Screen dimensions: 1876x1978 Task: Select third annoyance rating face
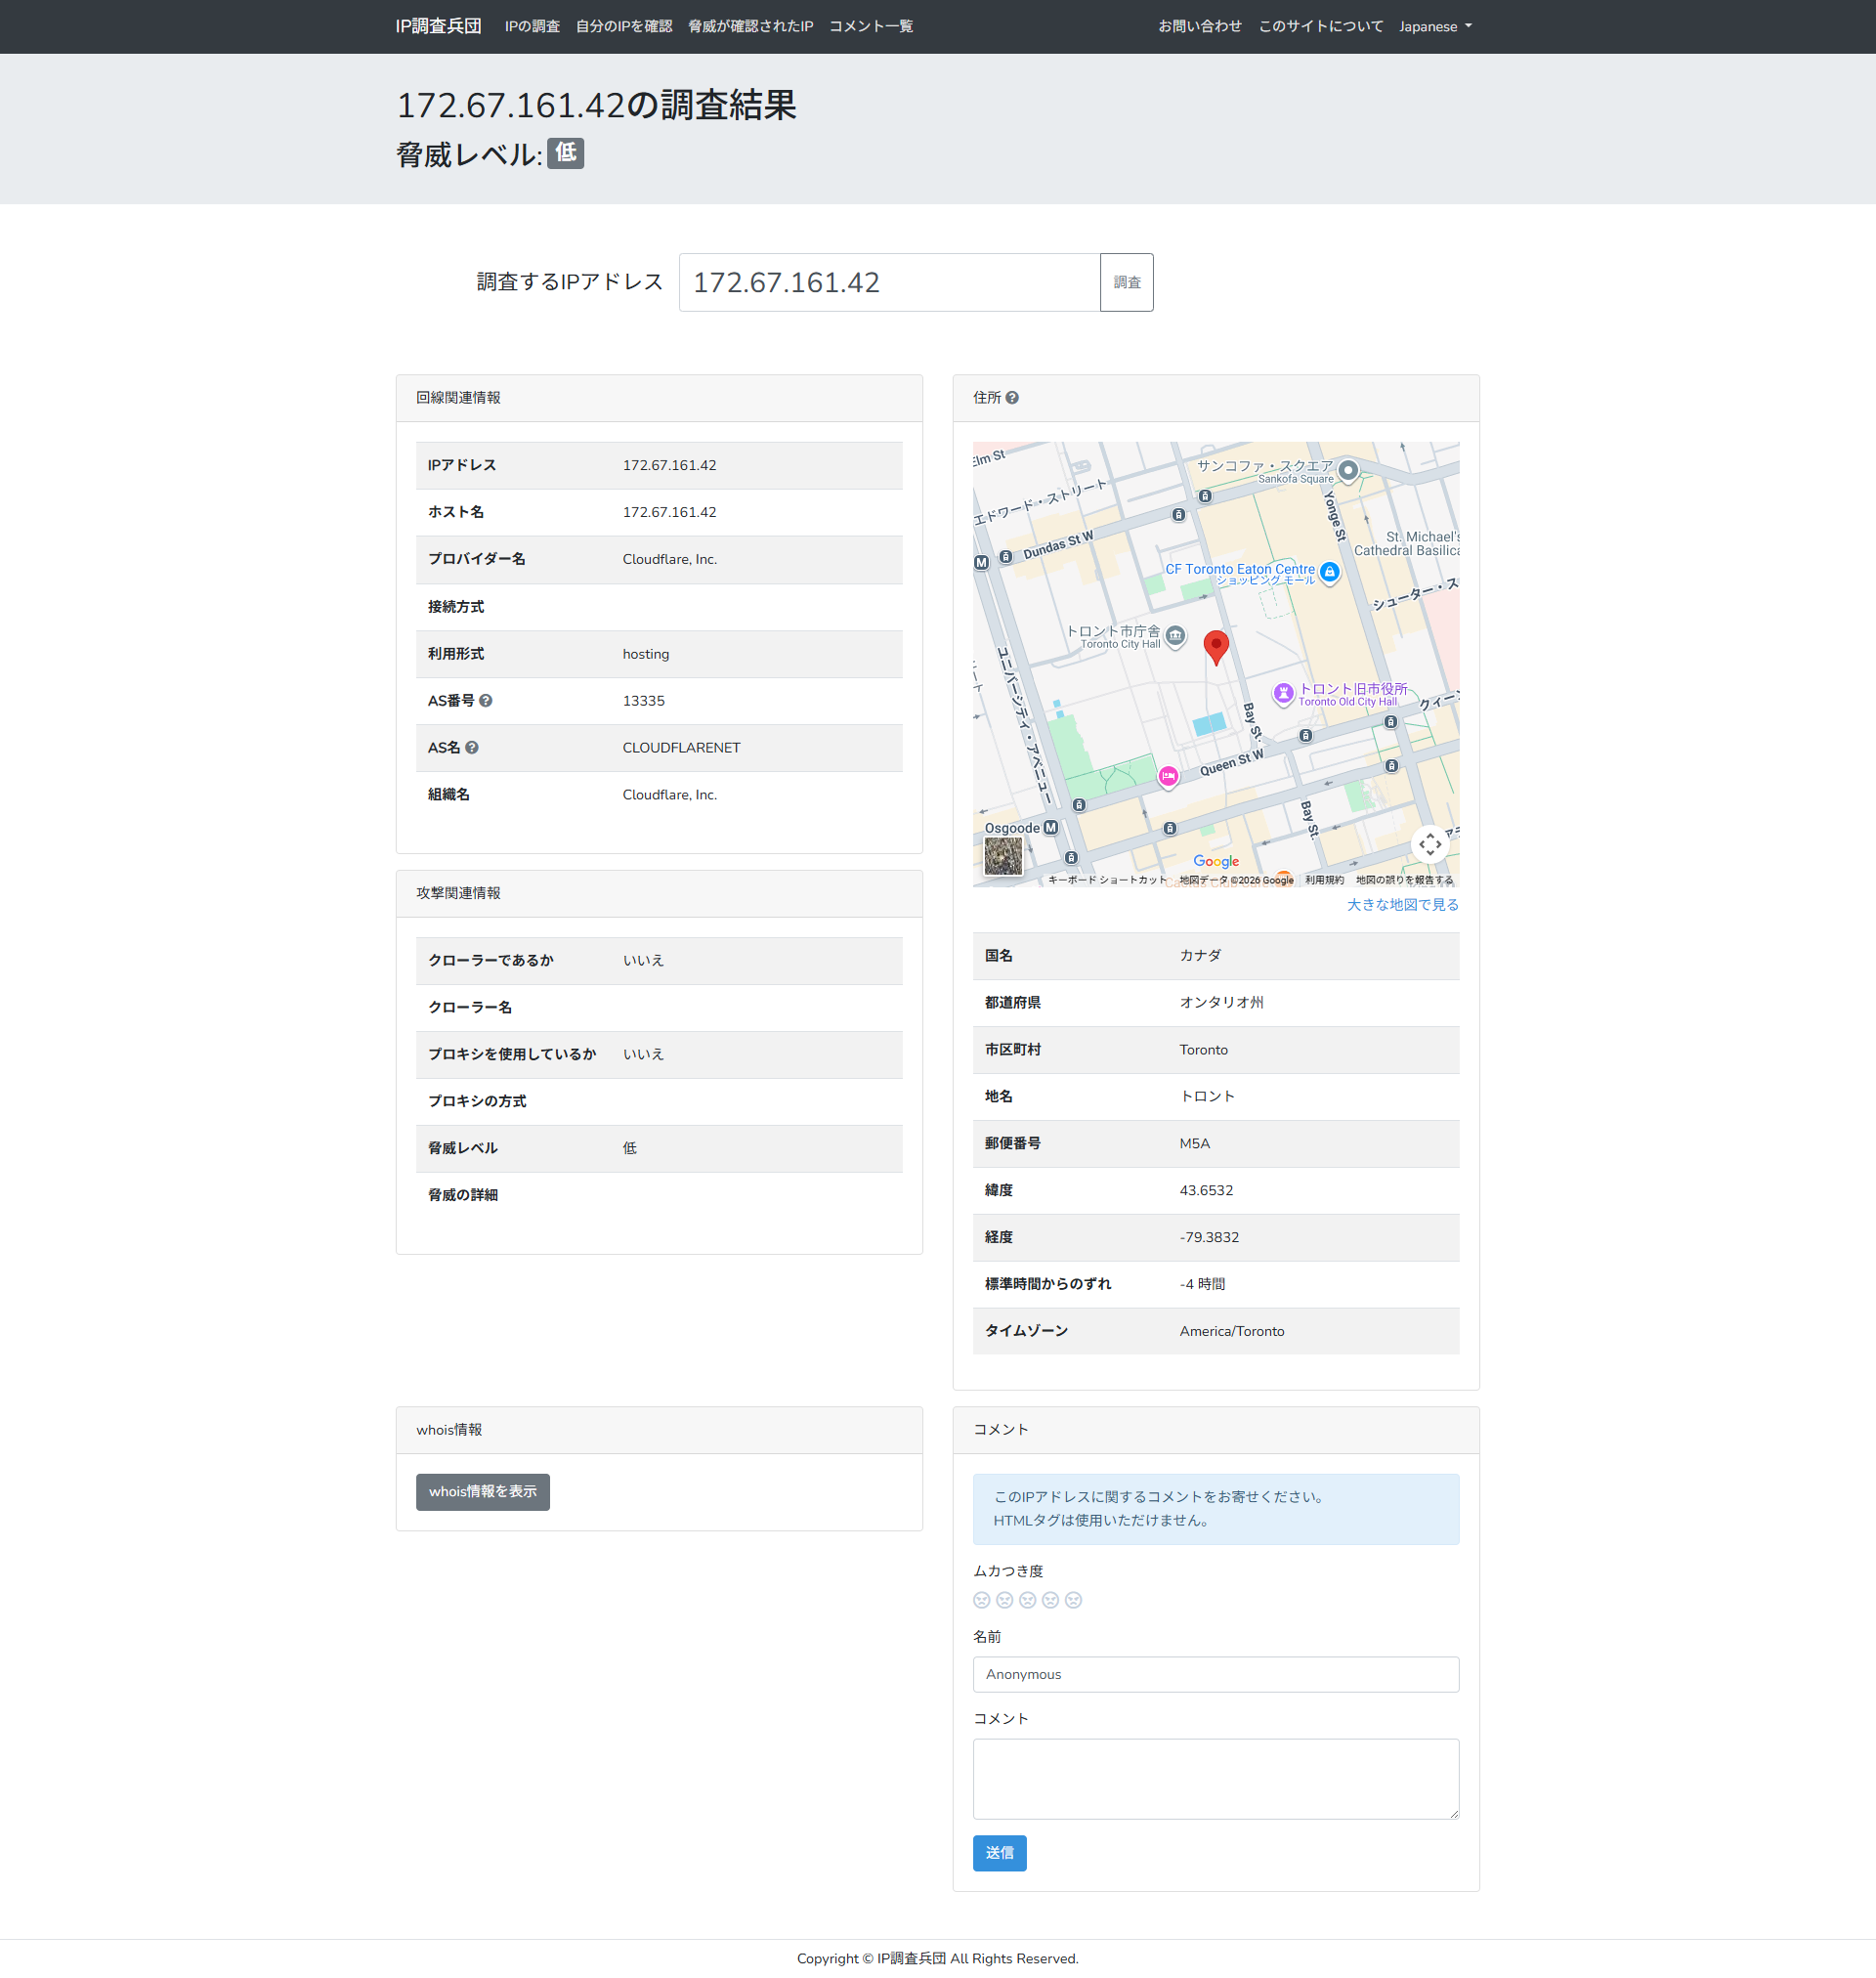[1027, 1600]
